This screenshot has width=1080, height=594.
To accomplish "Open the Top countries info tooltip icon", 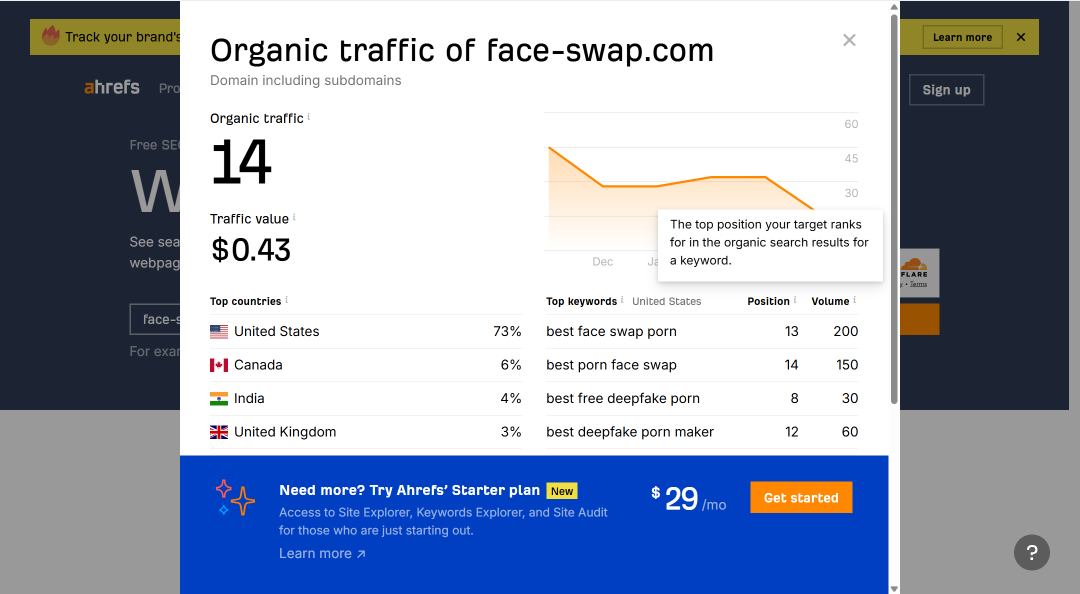I will click(x=287, y=300).
